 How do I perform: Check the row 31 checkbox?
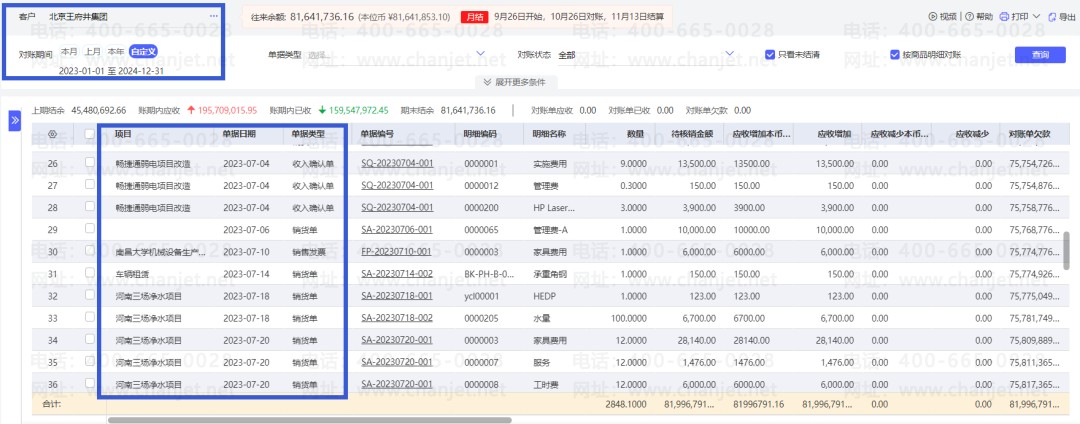tap(89, 273)
